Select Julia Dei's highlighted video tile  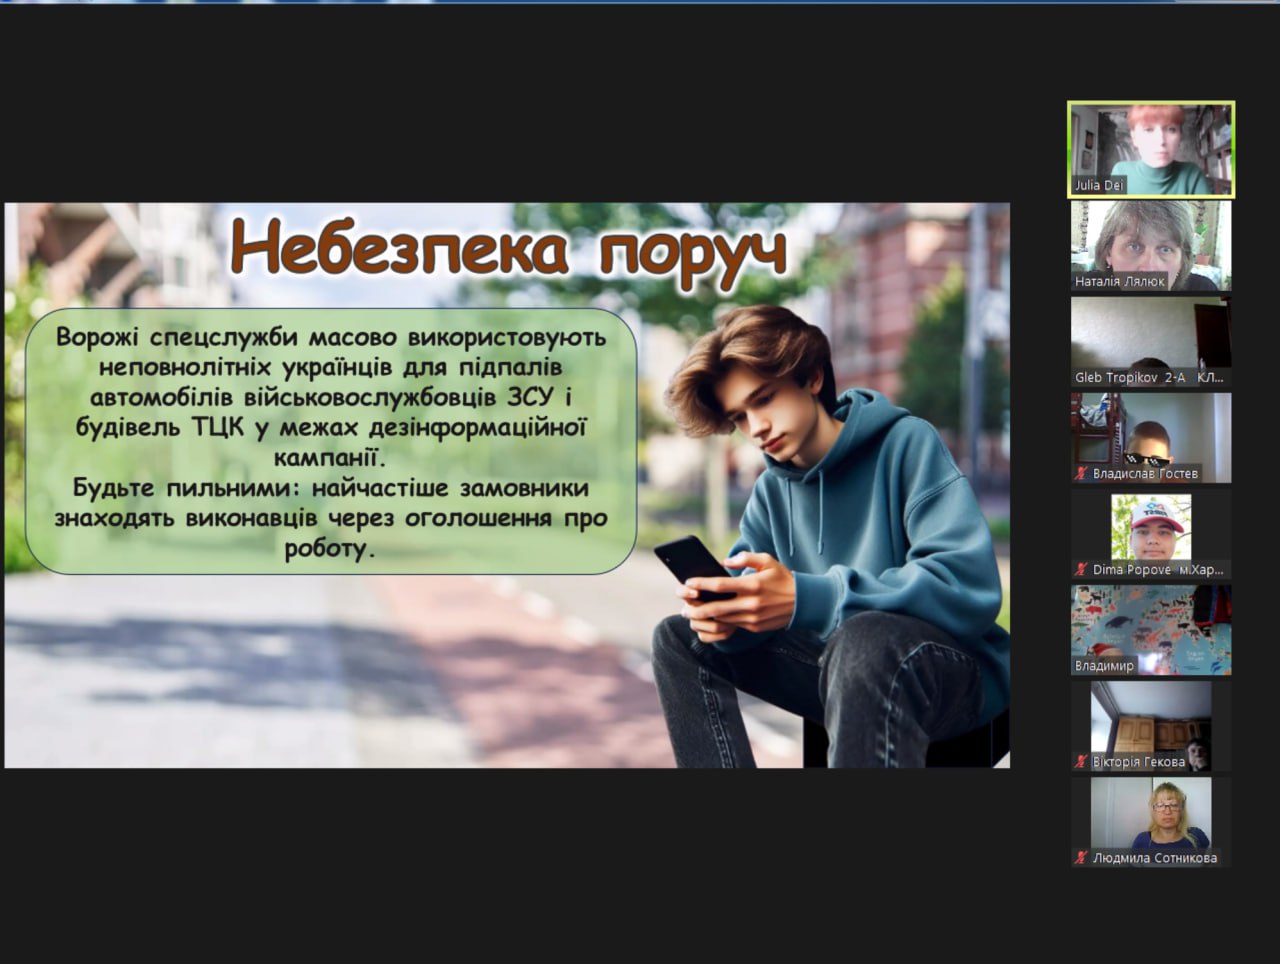[x=1151, y=149]
